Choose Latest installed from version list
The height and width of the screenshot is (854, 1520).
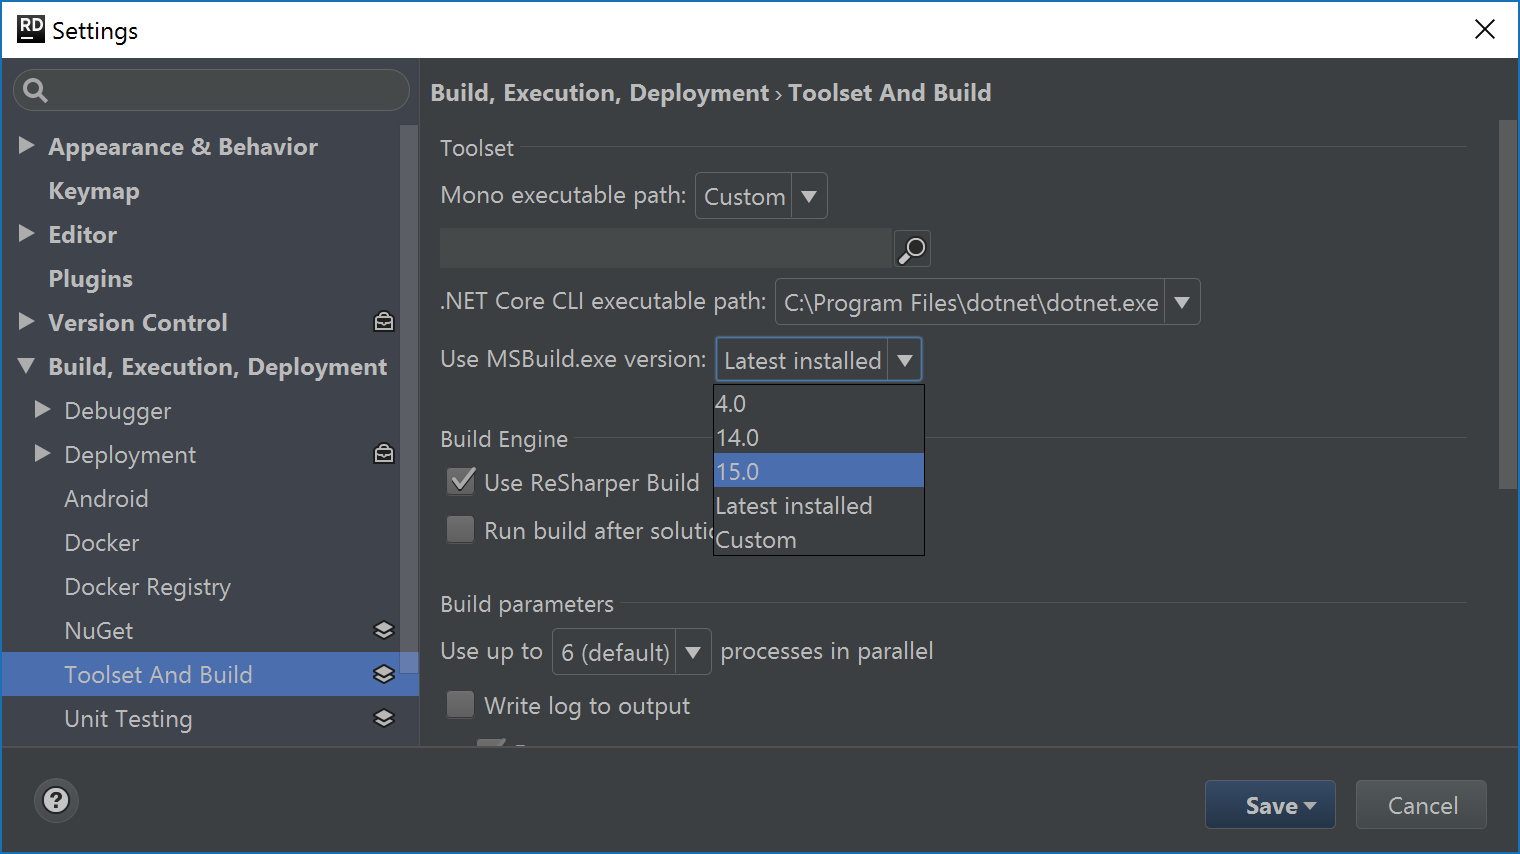(x=818, y=505)
